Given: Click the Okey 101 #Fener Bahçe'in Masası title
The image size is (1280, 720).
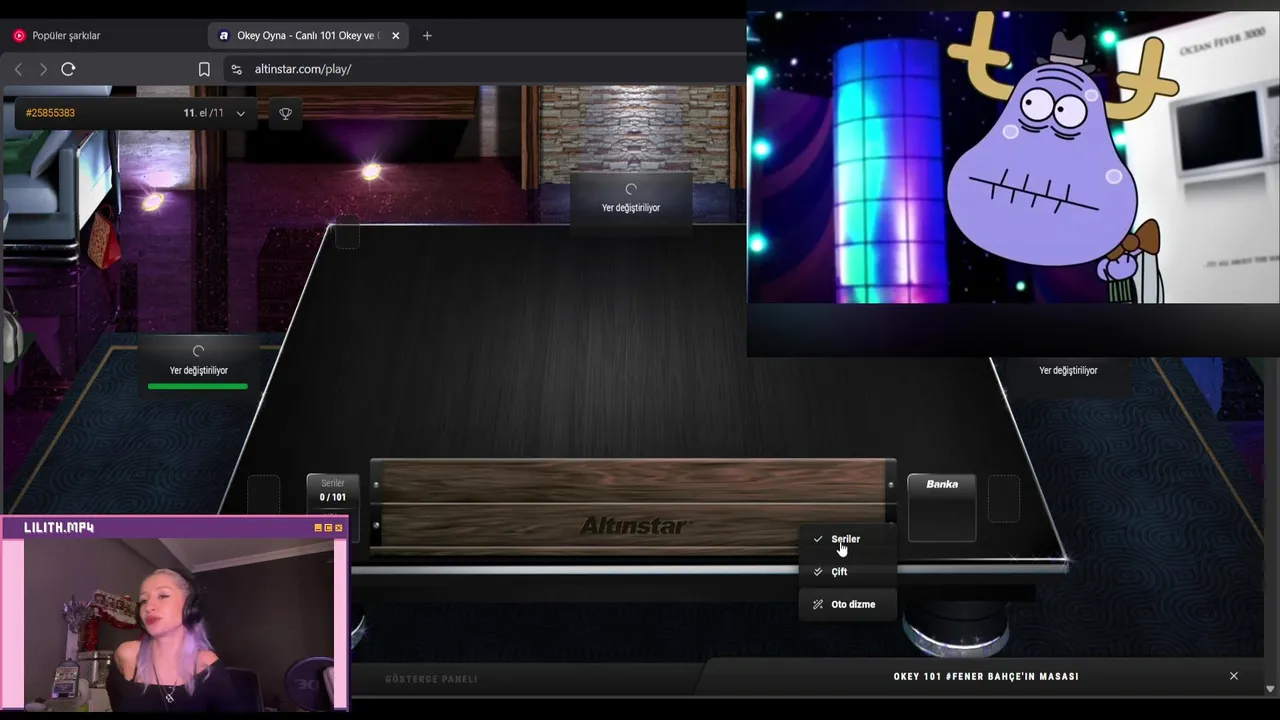Looking at the screenshot, I should click(986, 676).
